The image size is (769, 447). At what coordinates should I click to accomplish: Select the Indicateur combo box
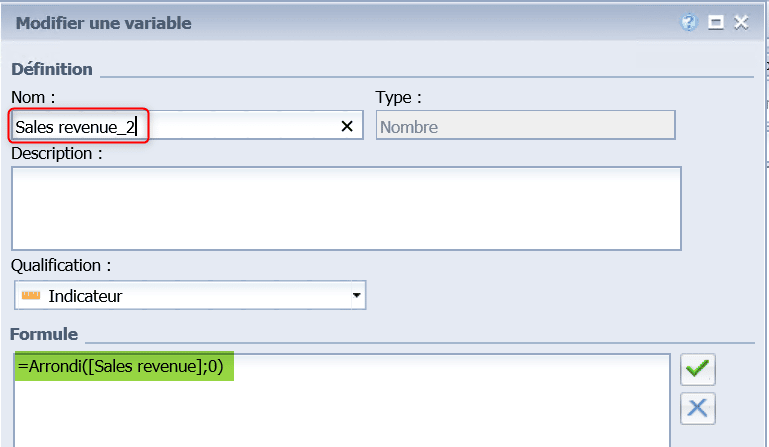point(190,295)
